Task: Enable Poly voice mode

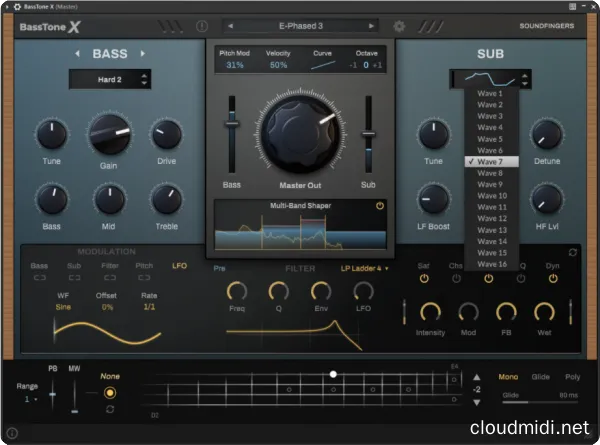Action: coord(572,377)
